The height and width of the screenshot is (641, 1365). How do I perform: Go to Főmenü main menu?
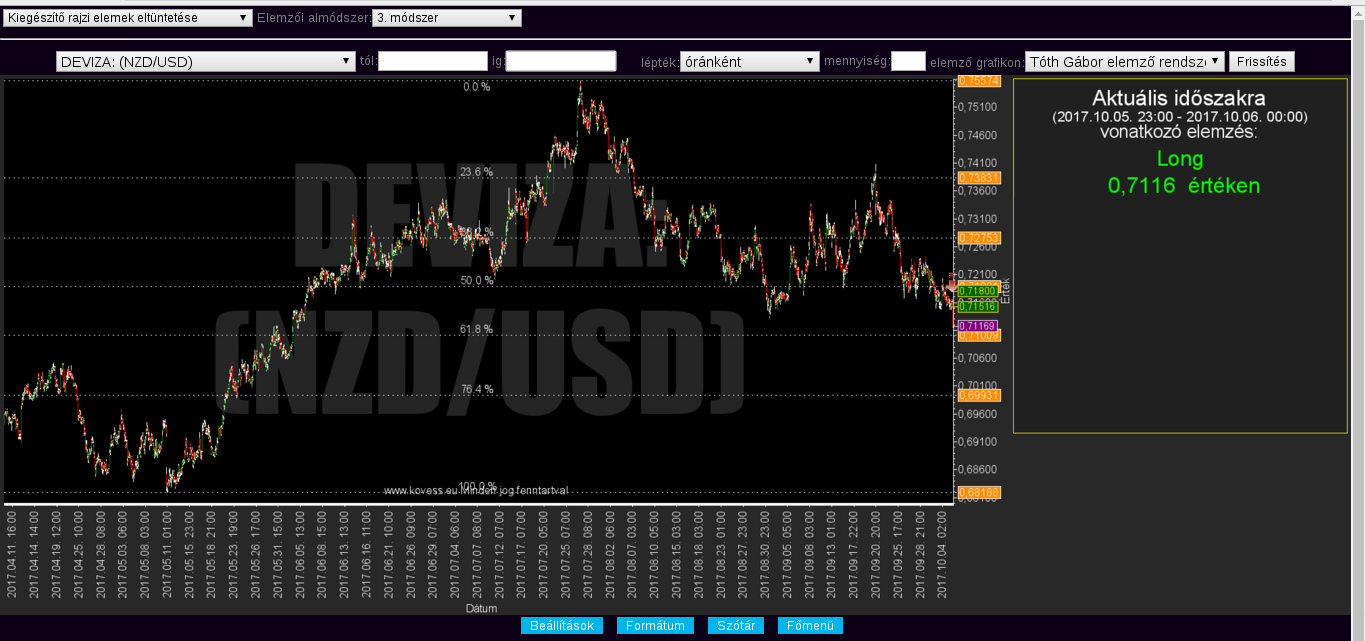click(810, 626)
